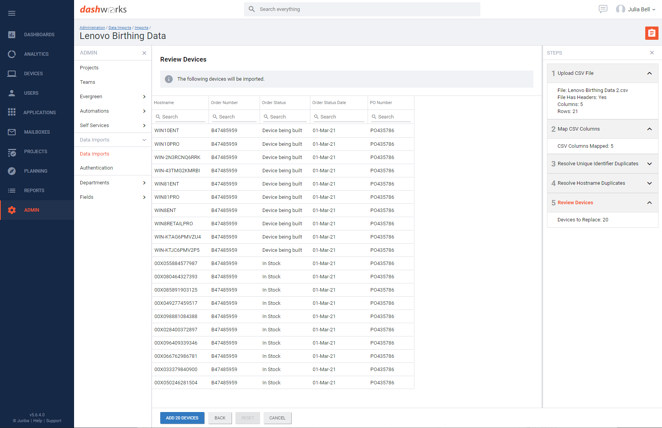662x428 pixels.
Task: Sort by the Order Status column header
Action: coord(274,103)
